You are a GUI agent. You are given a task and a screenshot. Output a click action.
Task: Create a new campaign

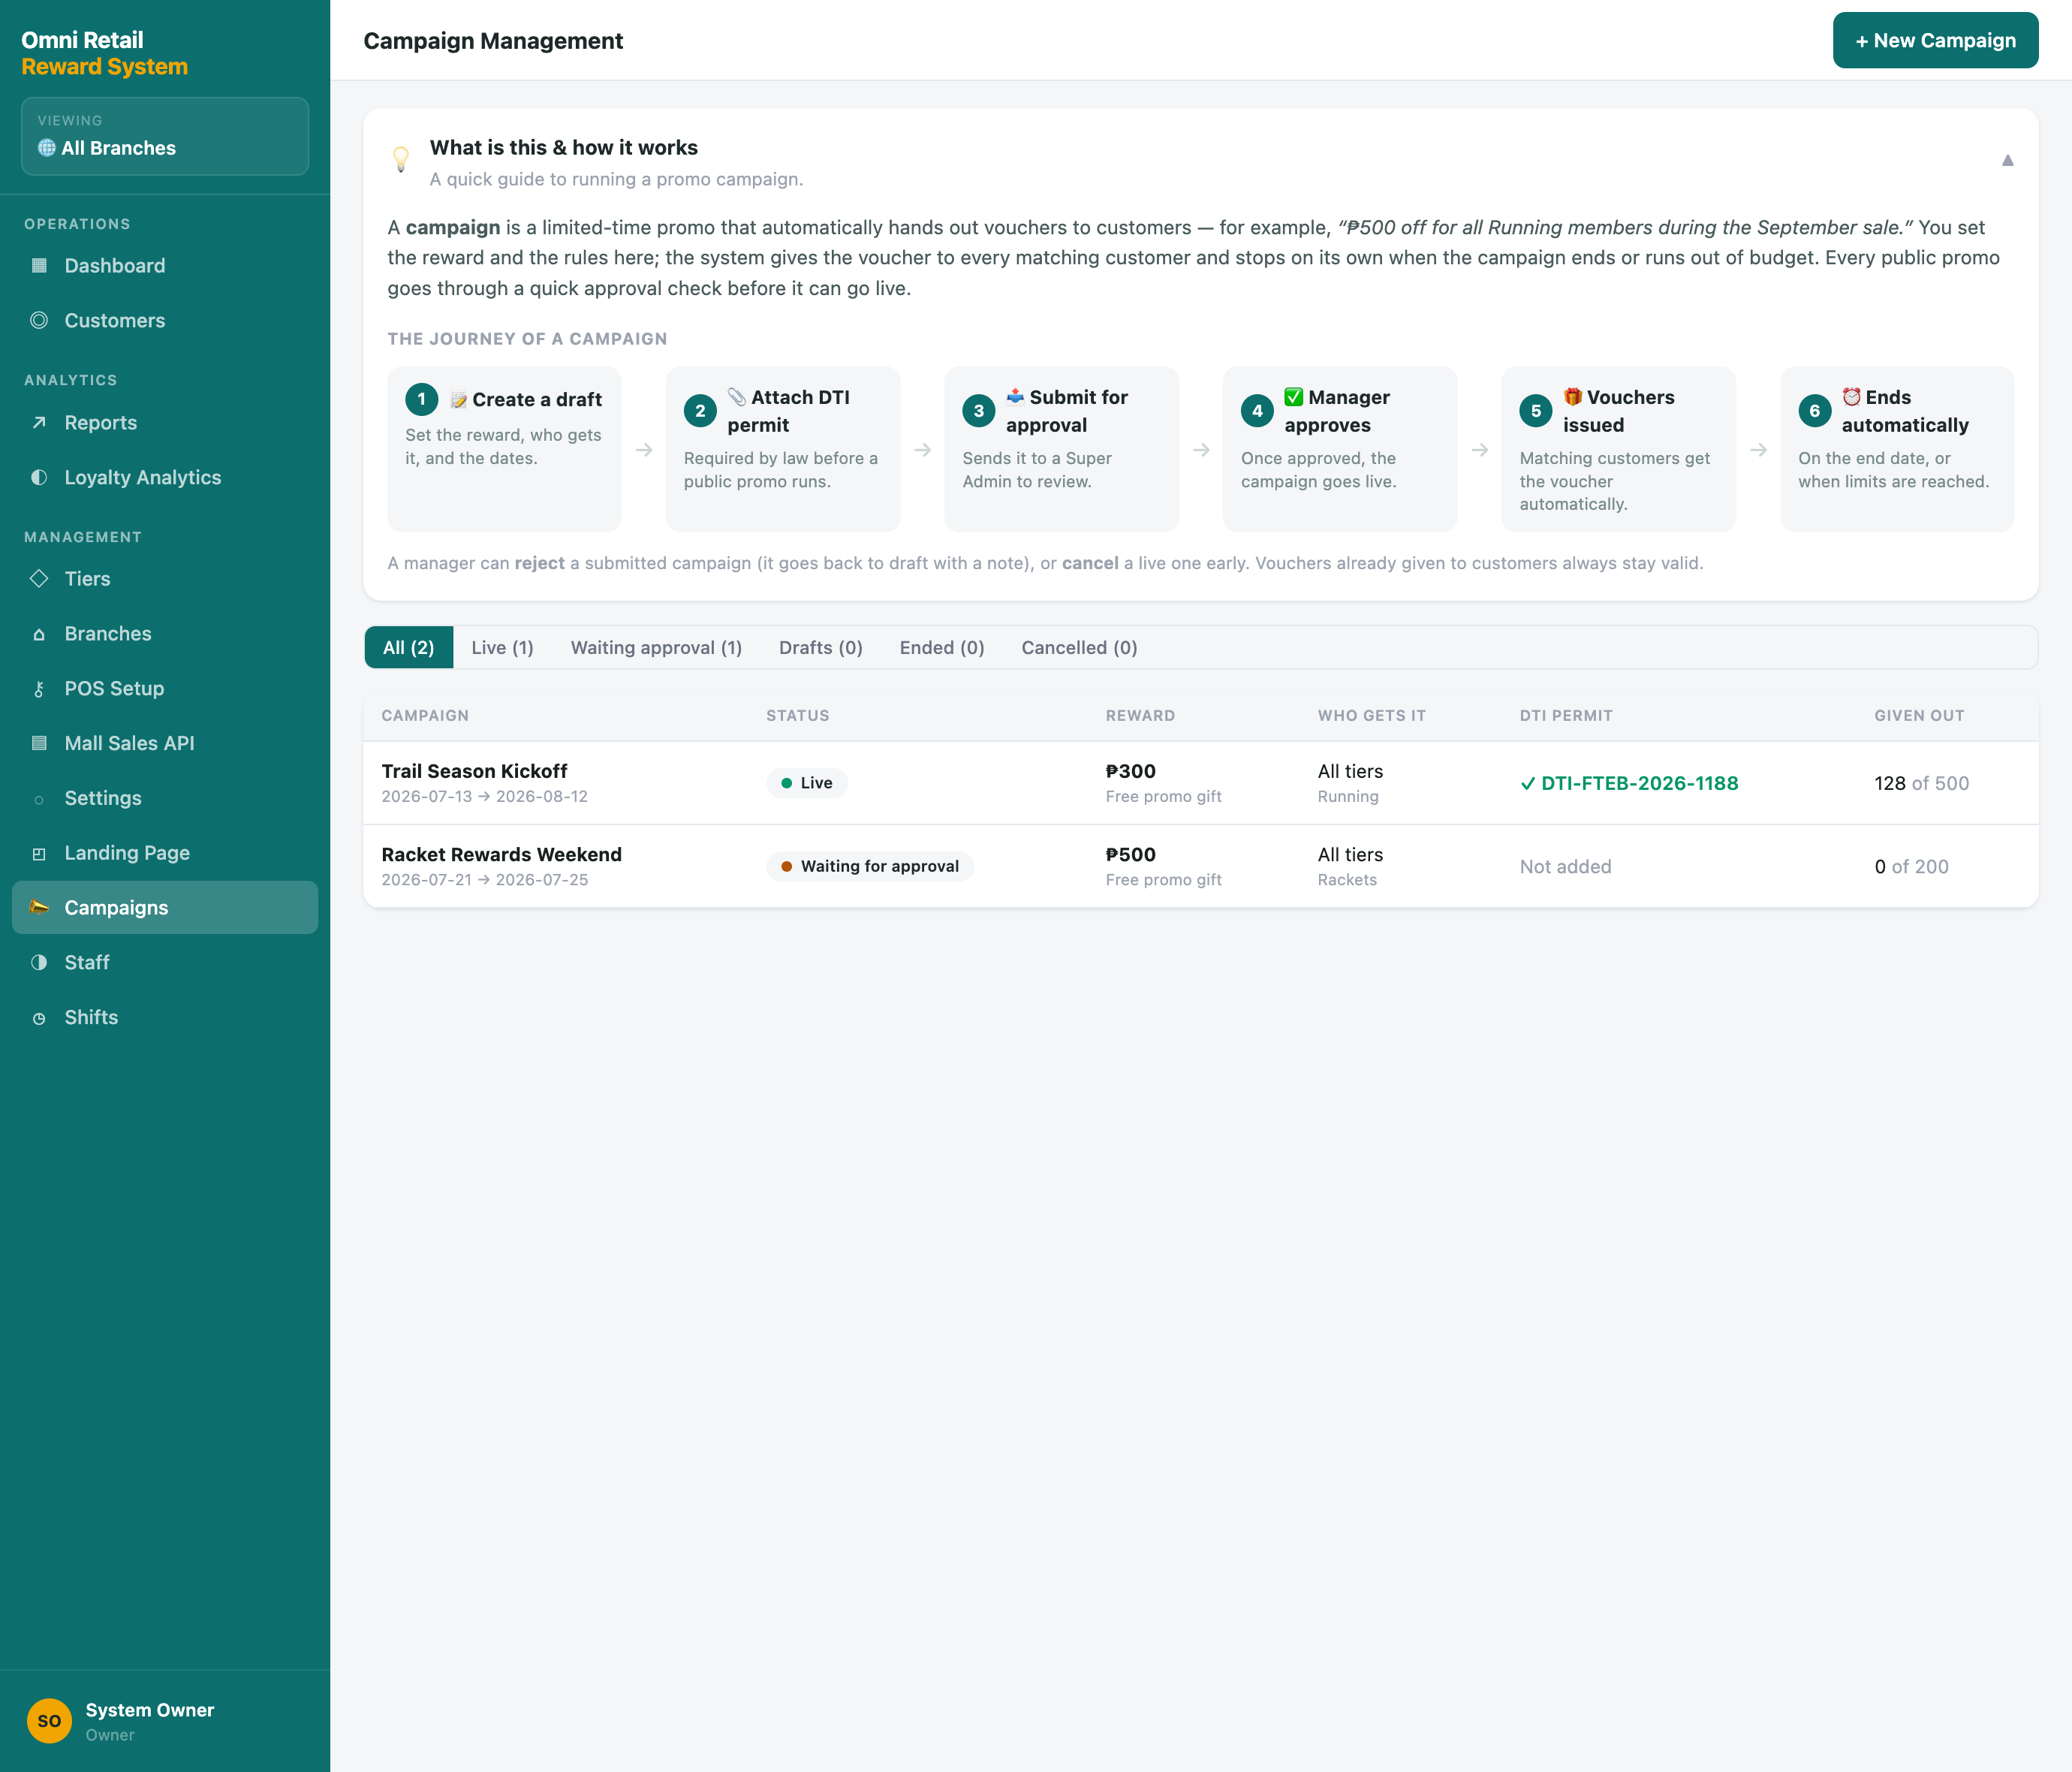pos(1935,40)
